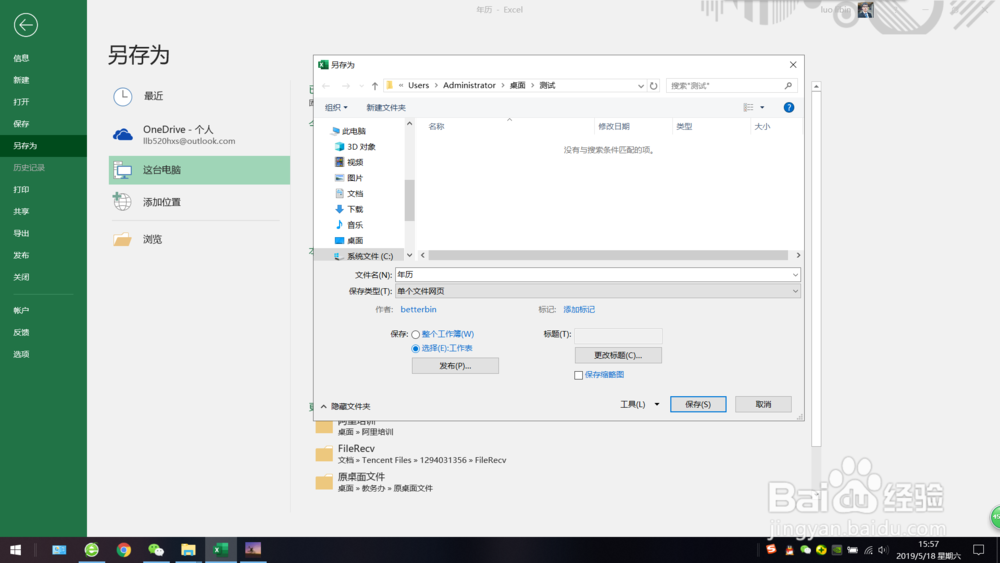Enable the Save Thumbnail checkbox

point(578,375)
